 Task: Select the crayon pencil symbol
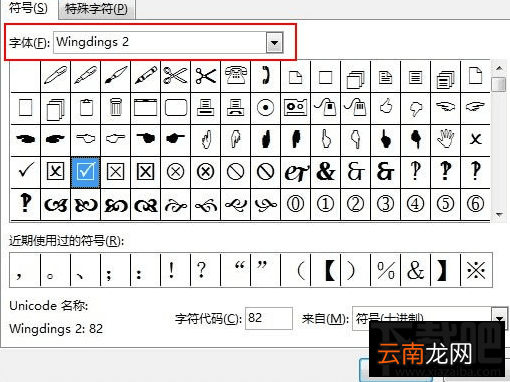pyautogui.click(x=146, y=76)
